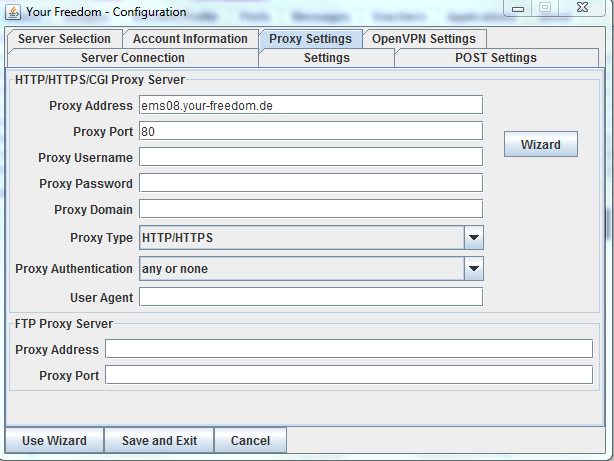Click into the Proxy Domain field
This screenshot has width=614, height=461.
[311, 209]
